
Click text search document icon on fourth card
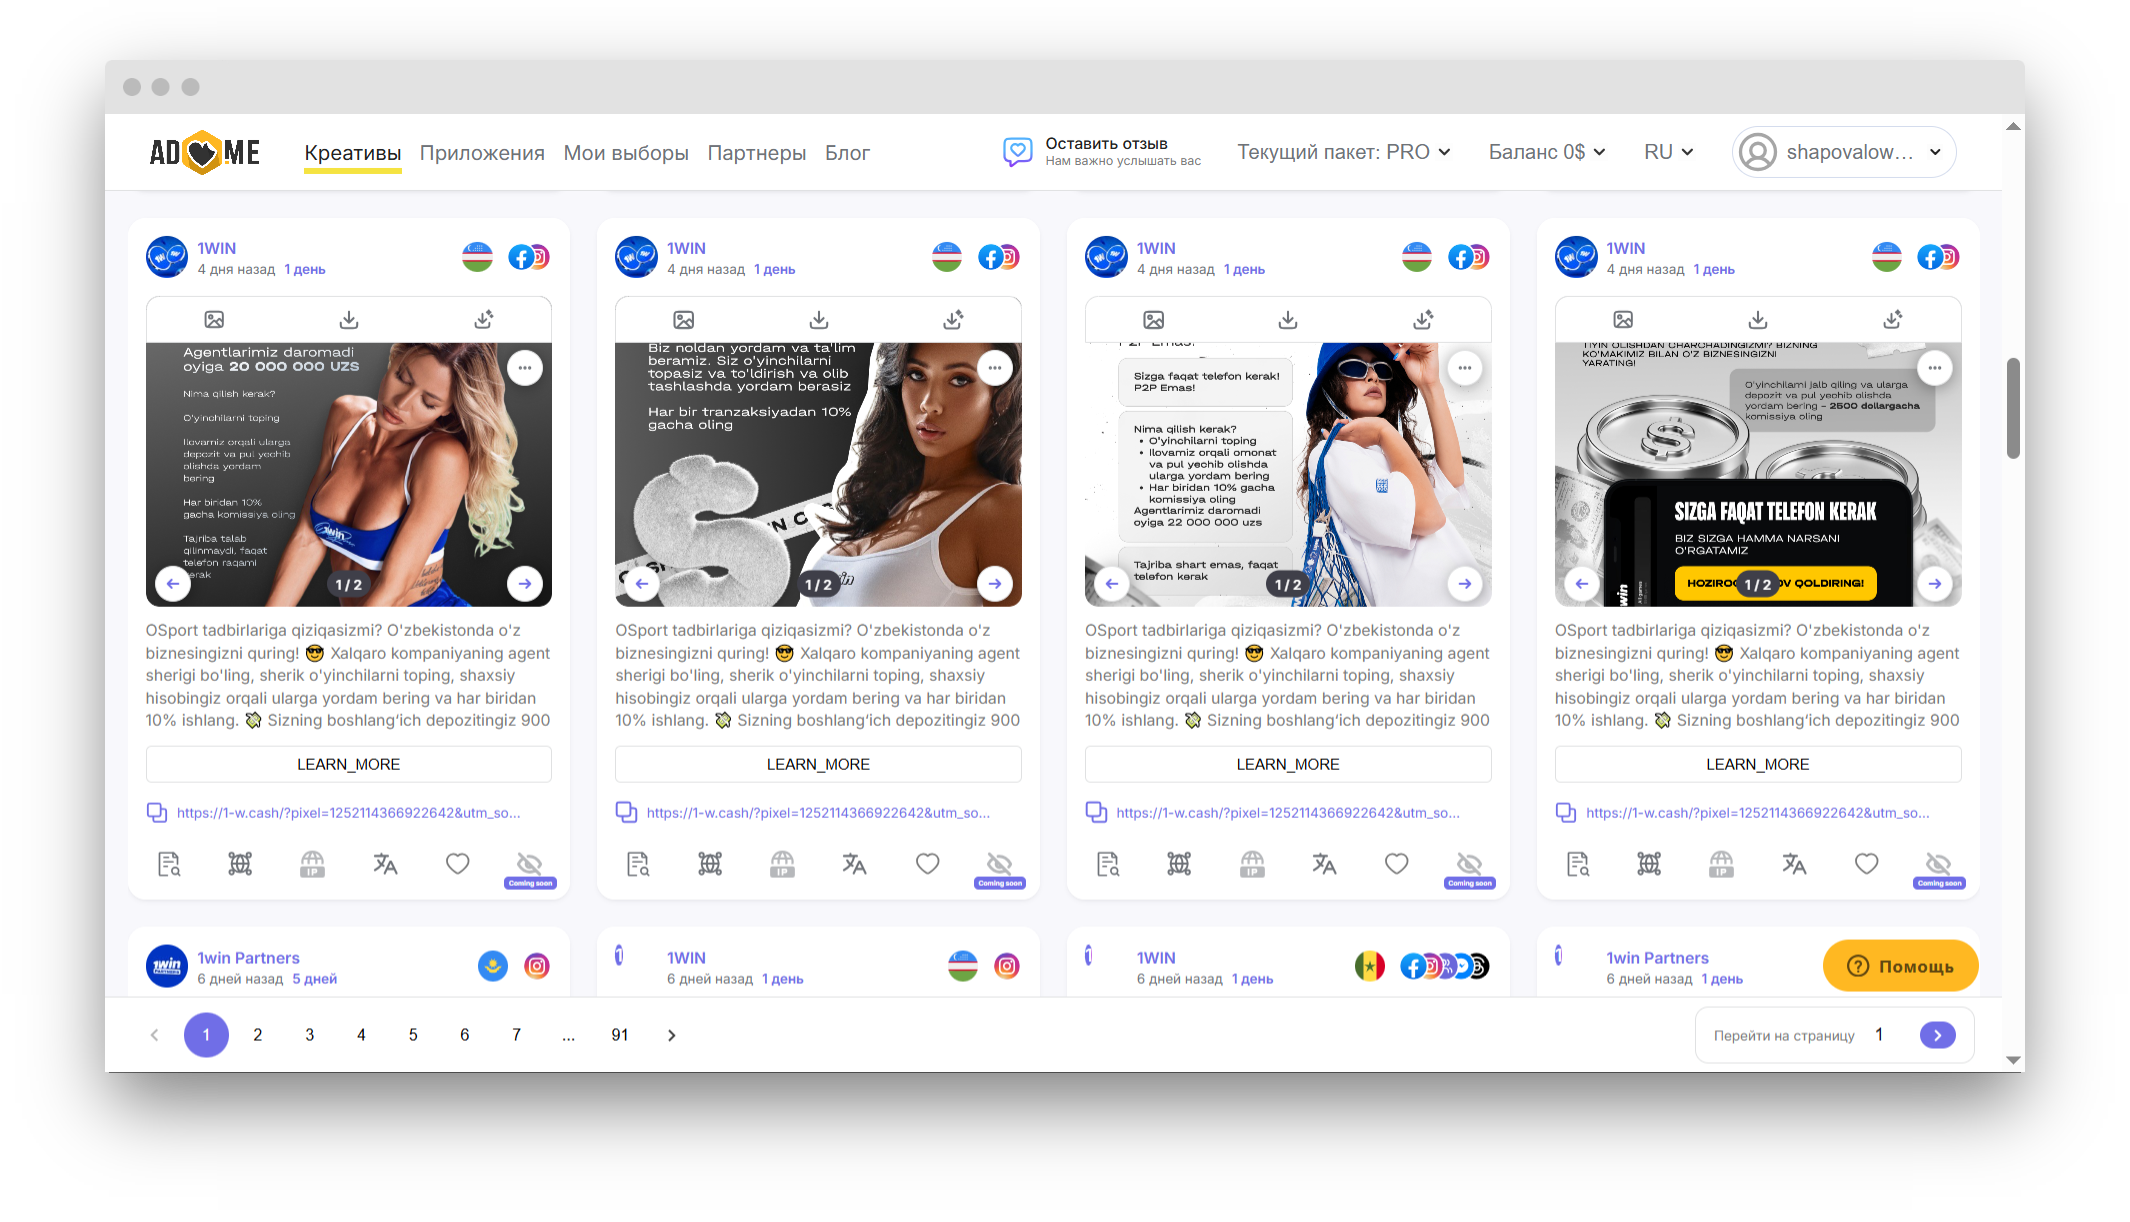[x=1578, y=864]
